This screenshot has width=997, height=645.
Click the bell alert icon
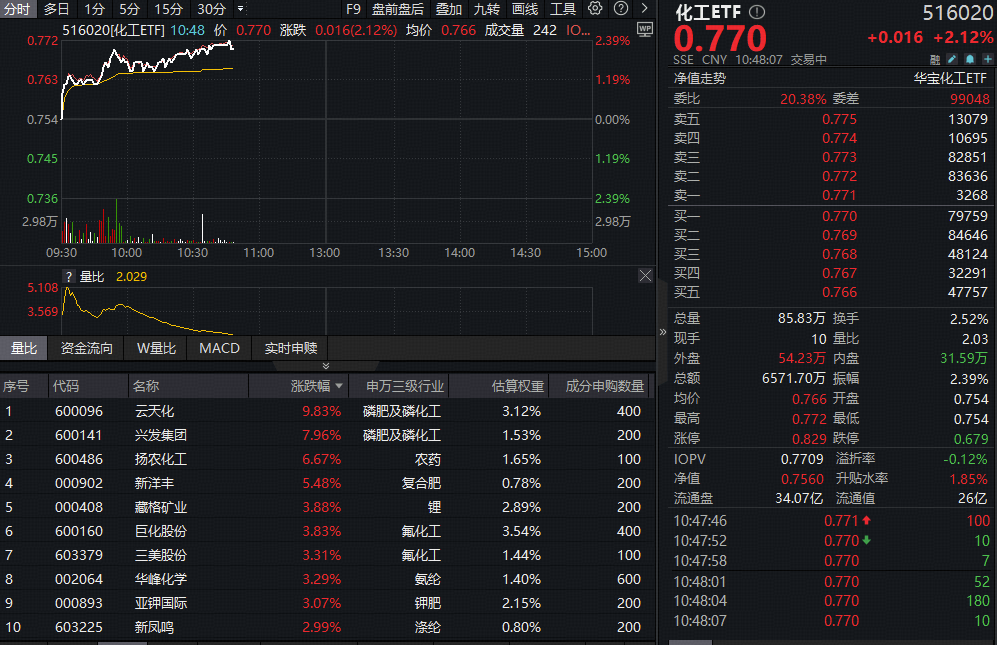point(969,59)
